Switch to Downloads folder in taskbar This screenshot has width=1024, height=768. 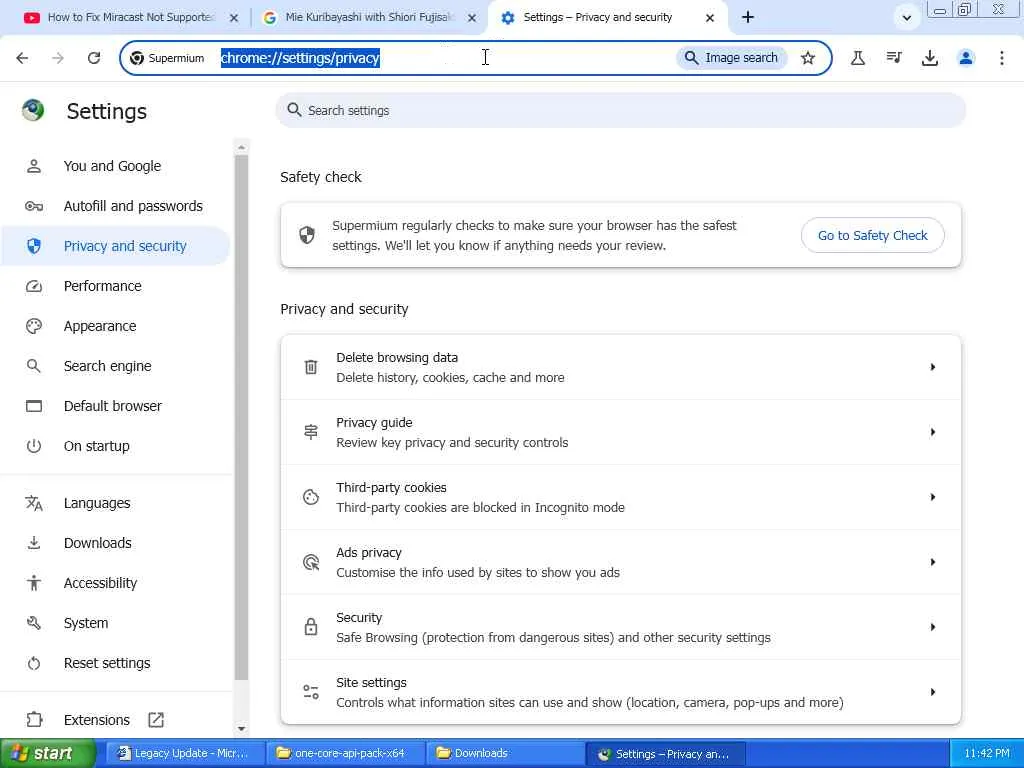tap(503, 754)
